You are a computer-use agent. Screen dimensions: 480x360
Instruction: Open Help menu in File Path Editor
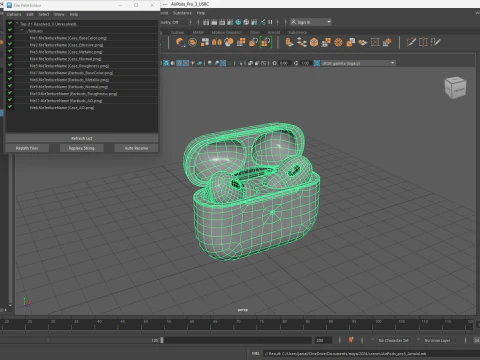click(x=74, y=14)
